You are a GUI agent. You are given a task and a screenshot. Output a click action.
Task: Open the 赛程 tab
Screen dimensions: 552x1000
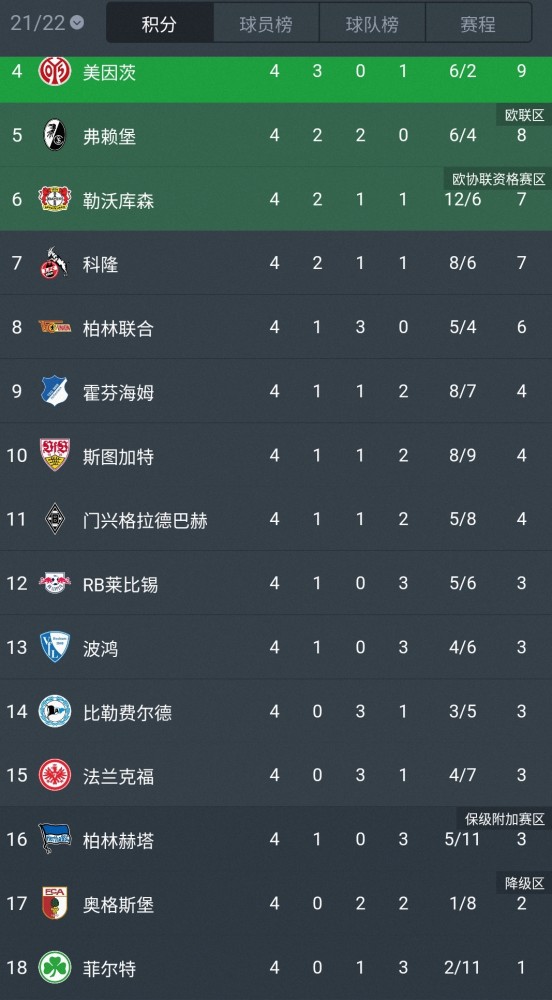(478, 24)
